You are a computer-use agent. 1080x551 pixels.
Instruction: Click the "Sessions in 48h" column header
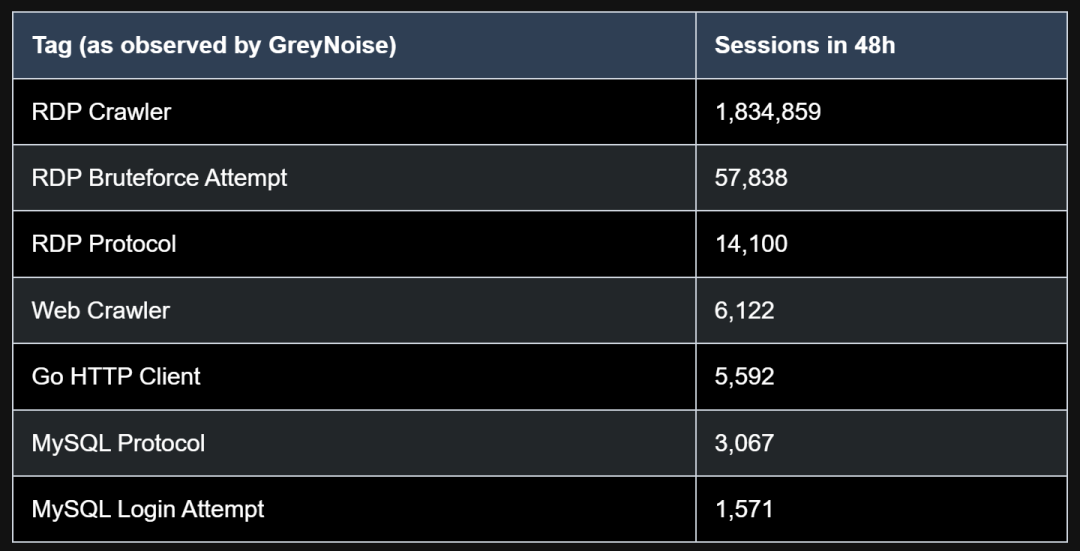click(x=805, y=45)
